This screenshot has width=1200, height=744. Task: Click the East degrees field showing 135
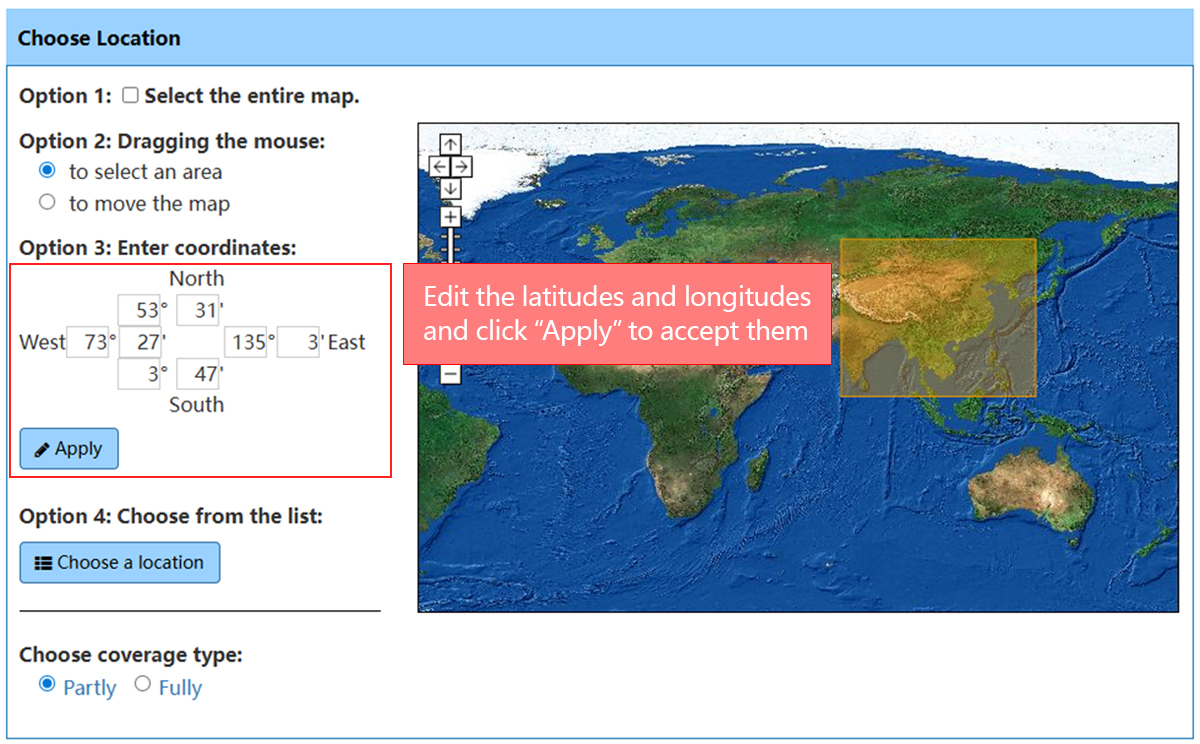[x=246, y=342]
